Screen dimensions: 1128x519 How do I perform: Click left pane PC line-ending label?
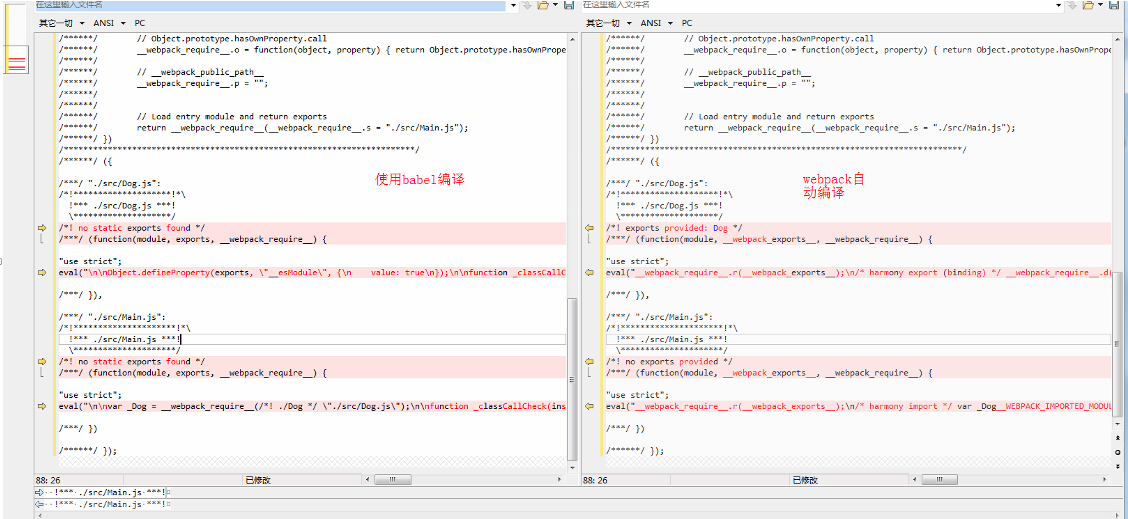click(x=140, y=23)
